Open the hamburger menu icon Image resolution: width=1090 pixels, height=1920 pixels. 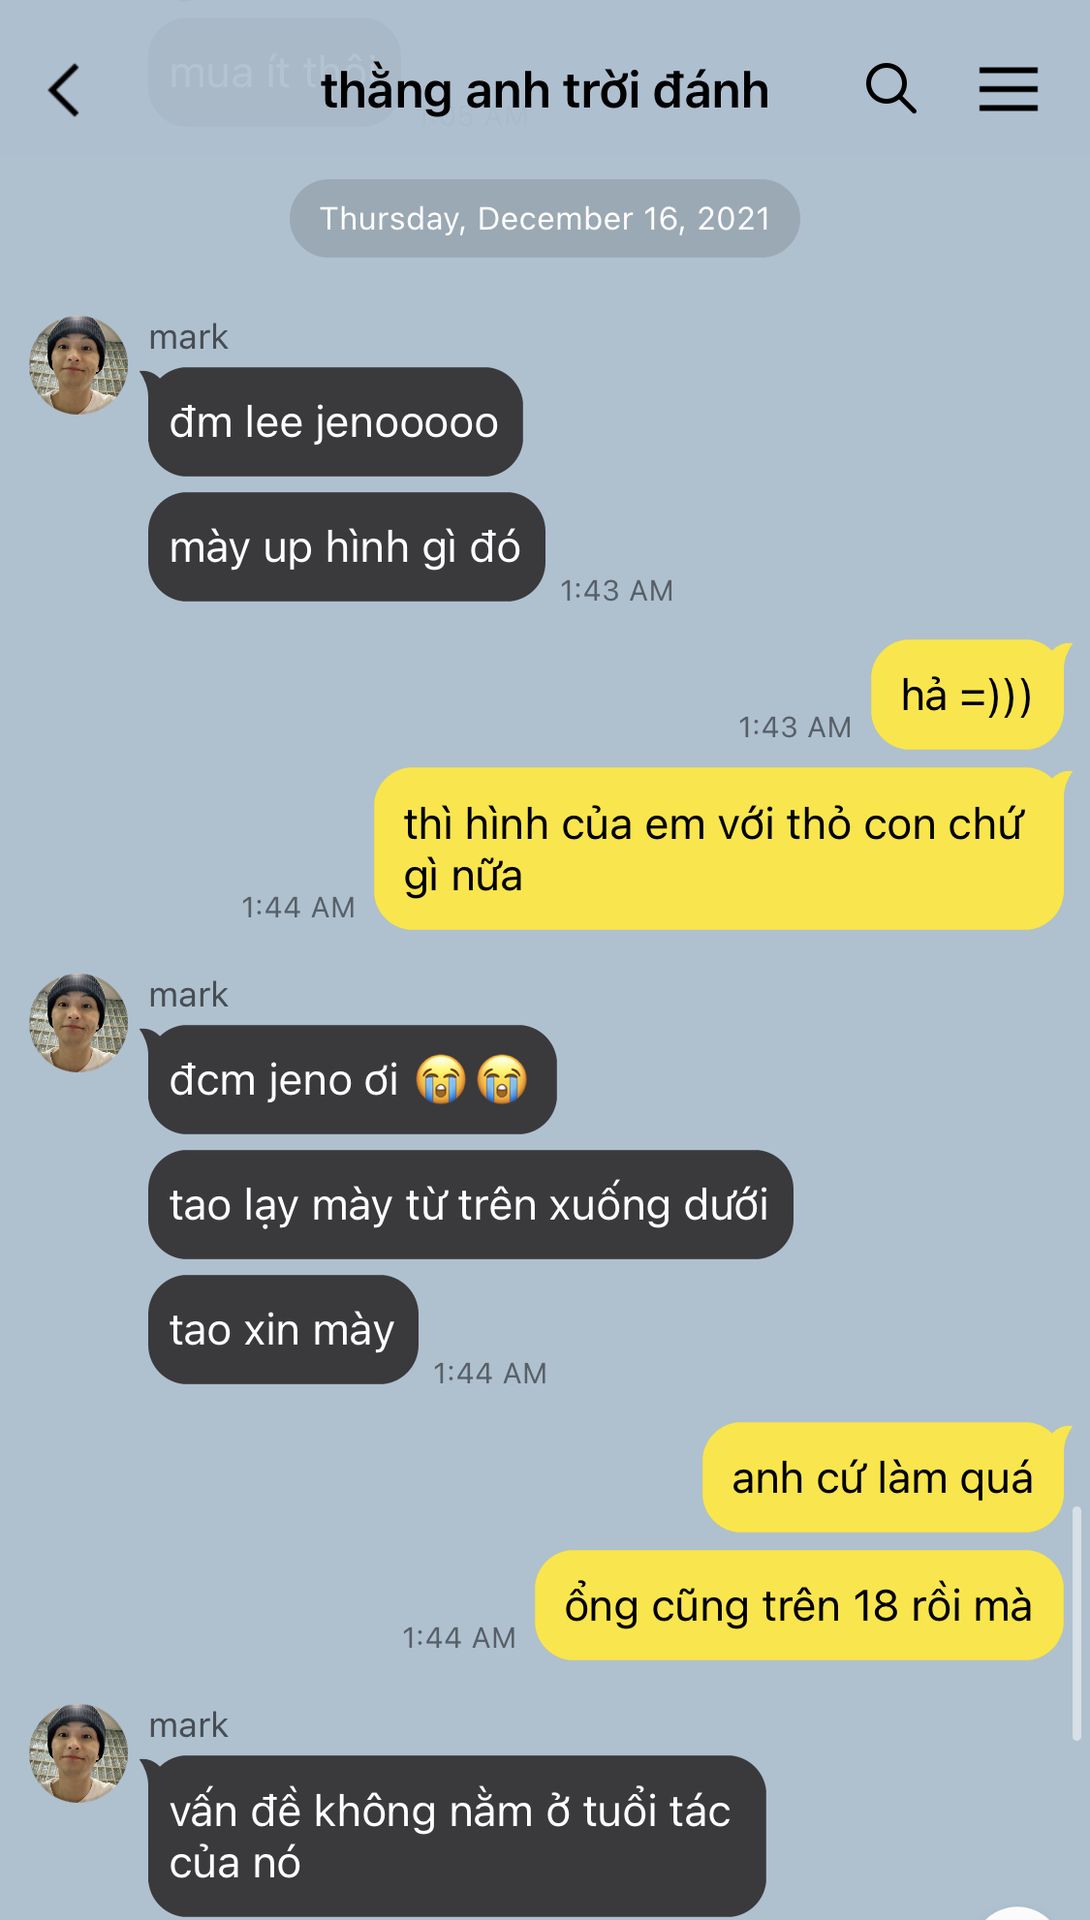pos(1008,89)
